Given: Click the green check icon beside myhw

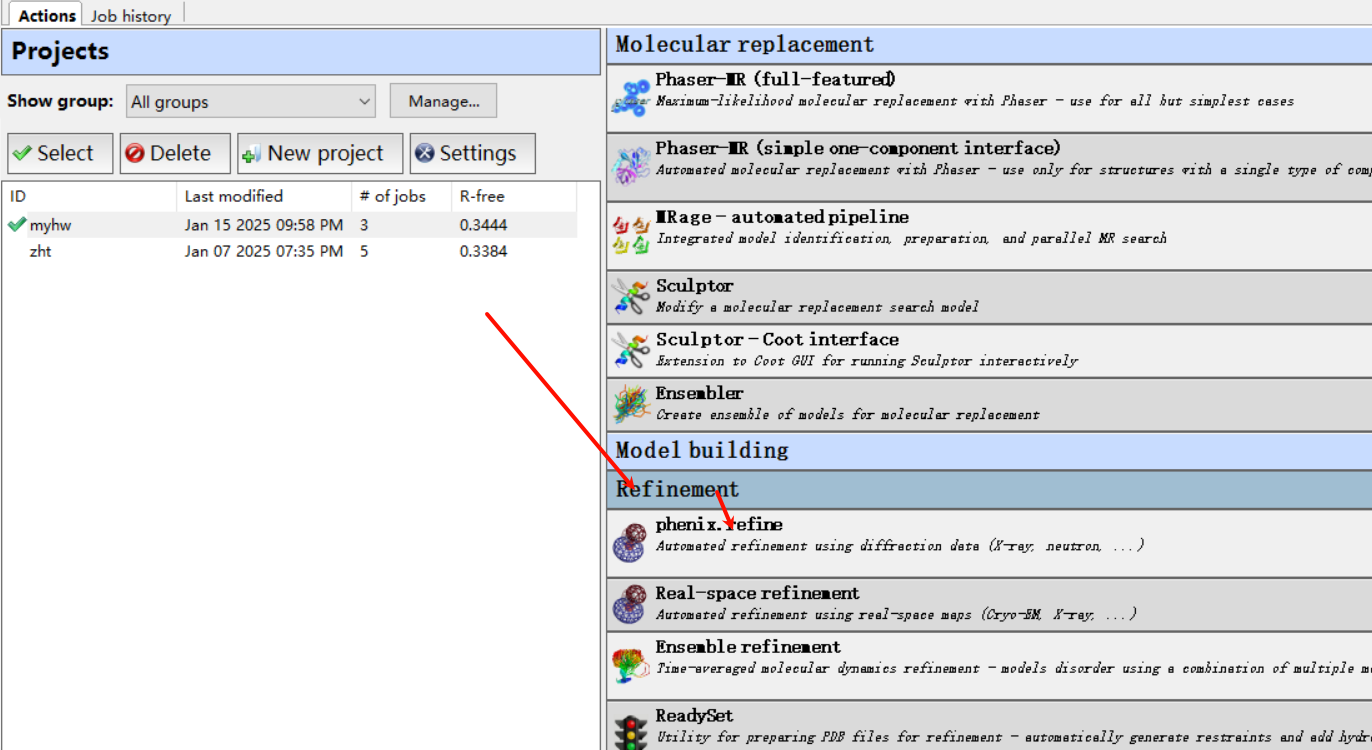Looking at the screenshot, I should 17,225.
